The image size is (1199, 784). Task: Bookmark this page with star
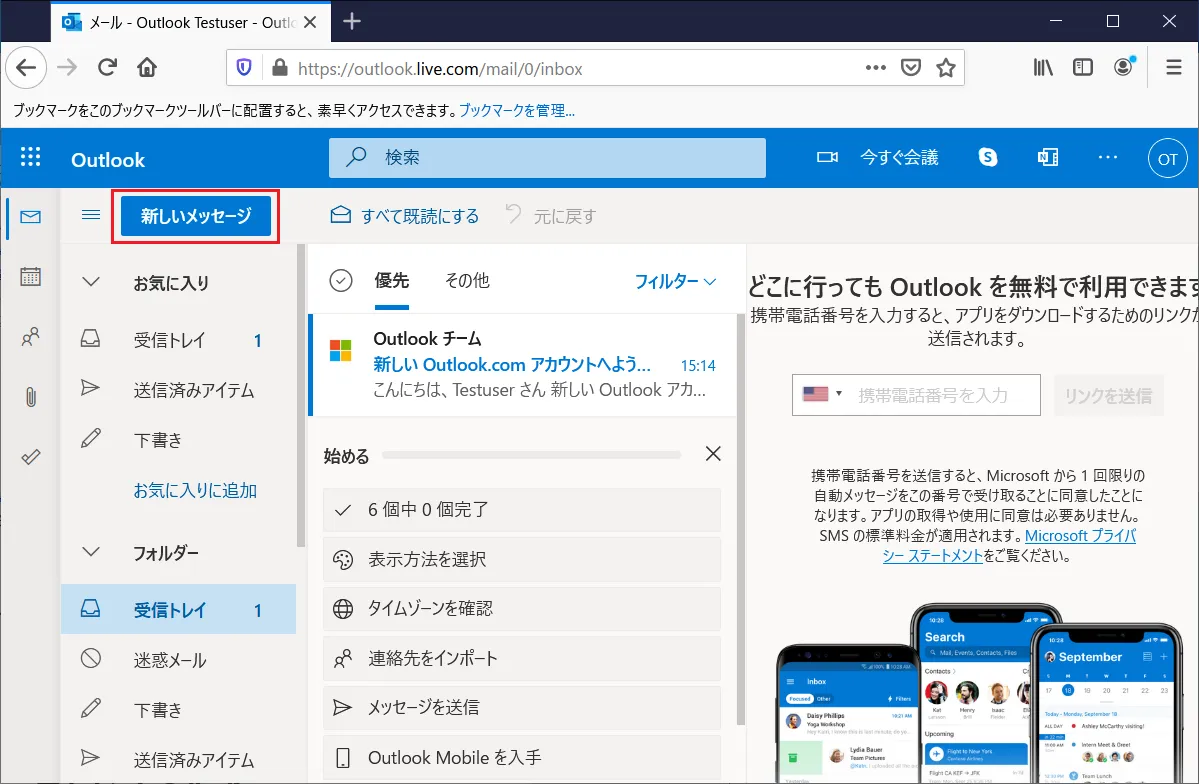[946, 68]
